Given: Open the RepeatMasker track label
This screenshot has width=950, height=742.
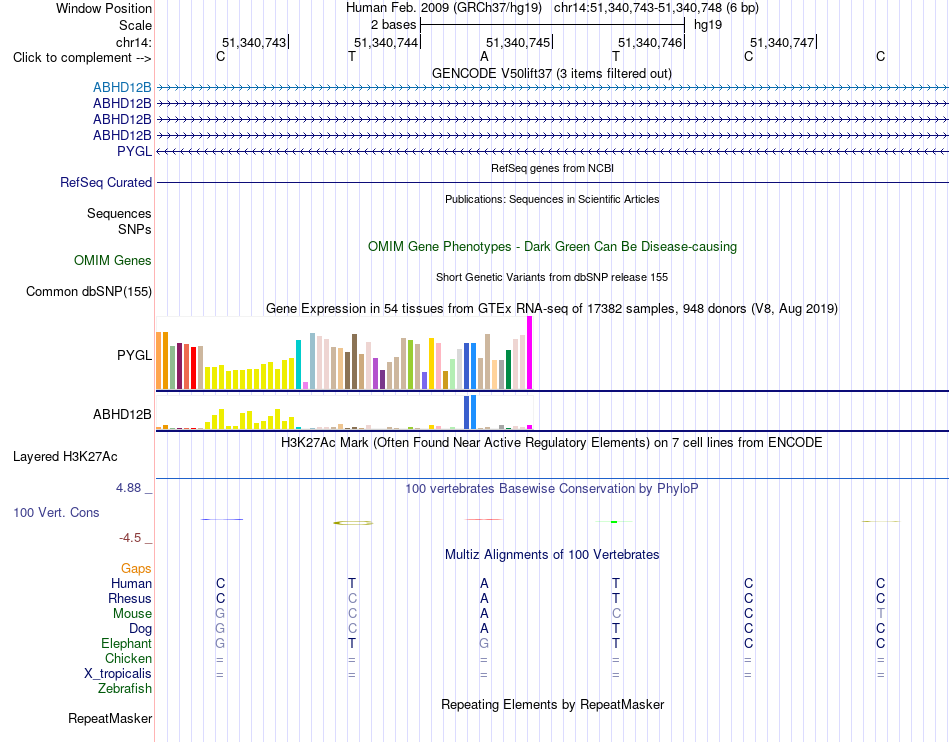Looking at the screenshot, I should 110,718.
